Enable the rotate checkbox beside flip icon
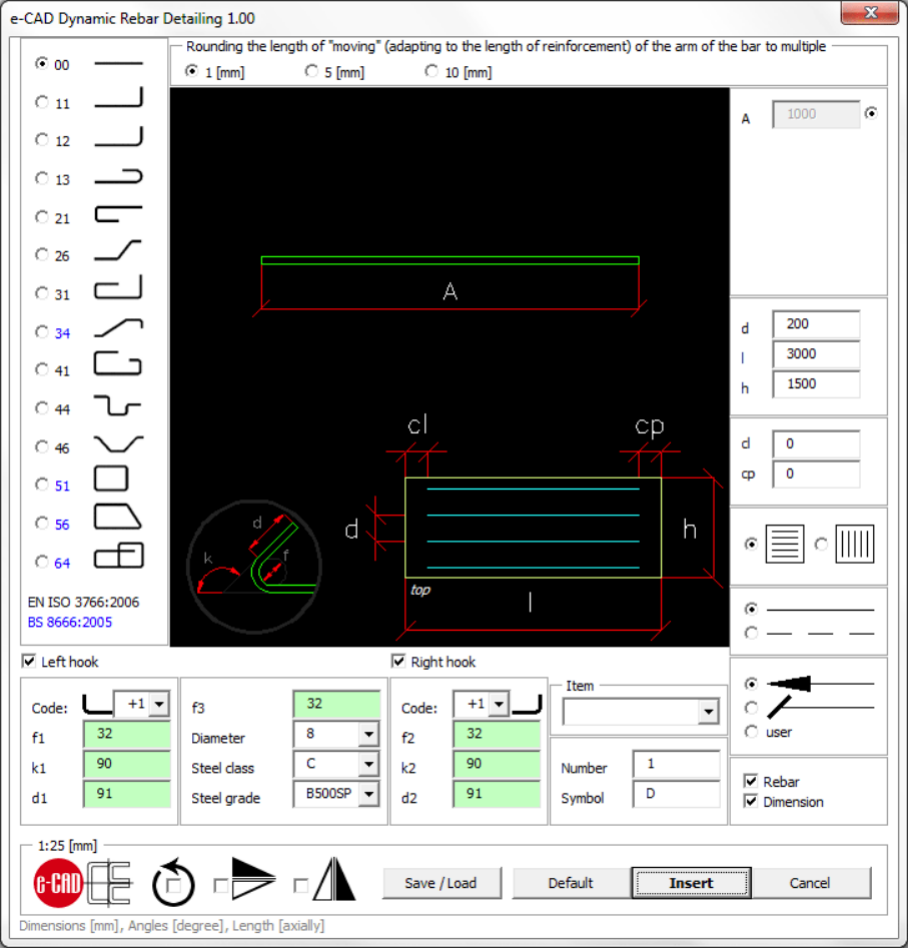The width and height of the screenshot is (908, 948). 221,886
